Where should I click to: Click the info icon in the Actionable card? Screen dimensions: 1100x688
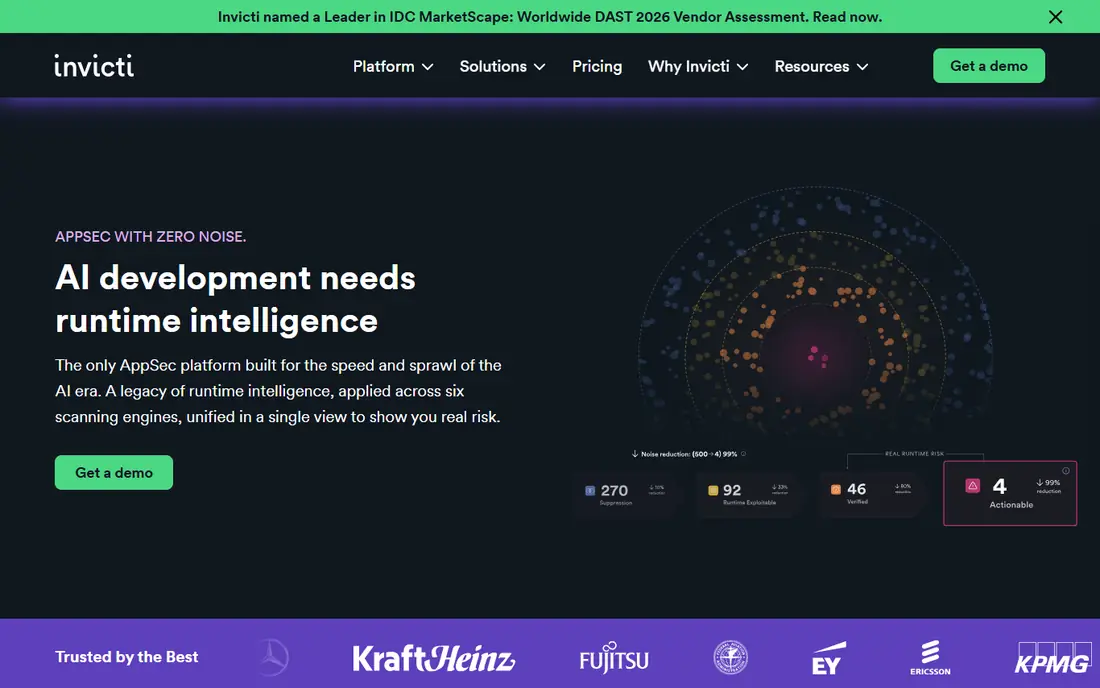click(1066, 471)
